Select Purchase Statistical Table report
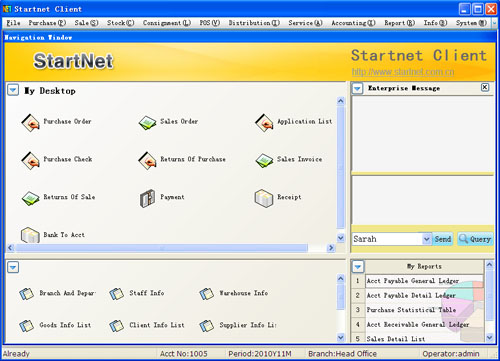Screen dimensions: 500x361 [x=424, y=310]
